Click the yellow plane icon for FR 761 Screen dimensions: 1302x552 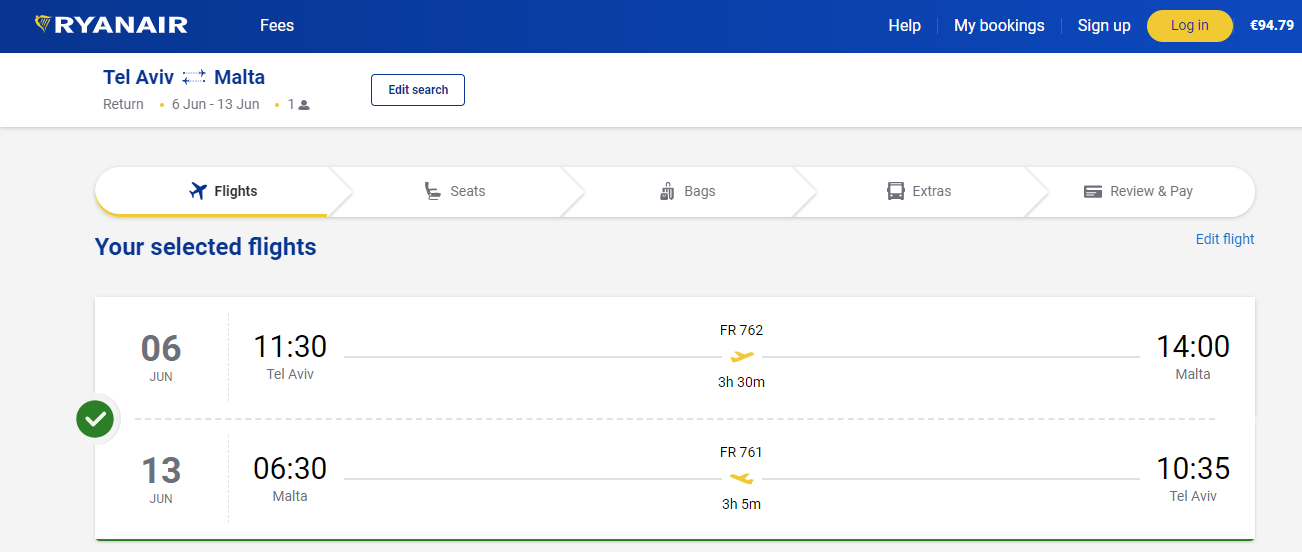[x=741, y=479]
